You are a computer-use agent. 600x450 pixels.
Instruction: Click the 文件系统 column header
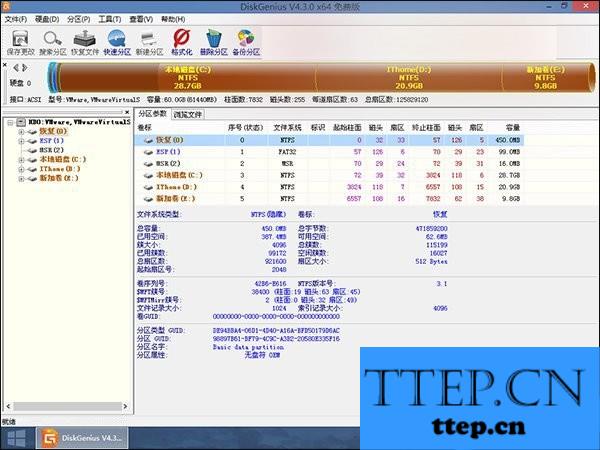coord(287,128)
